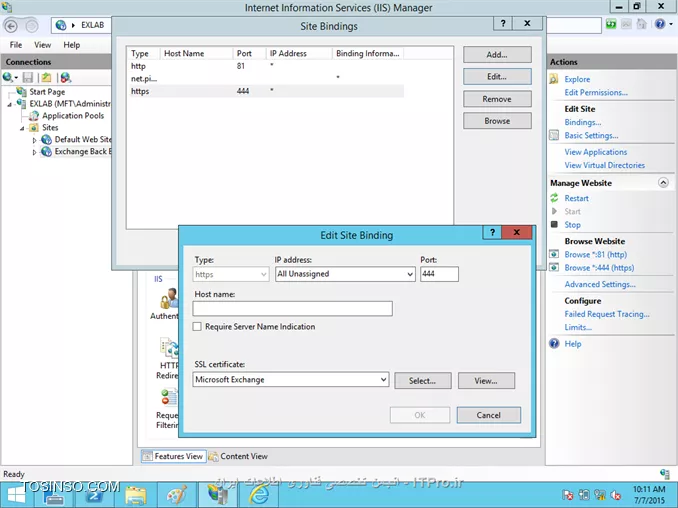Viewport: 678px width, 508px height.
Task: Open Internet Explorer from taskbar
Action: (259, 495)
